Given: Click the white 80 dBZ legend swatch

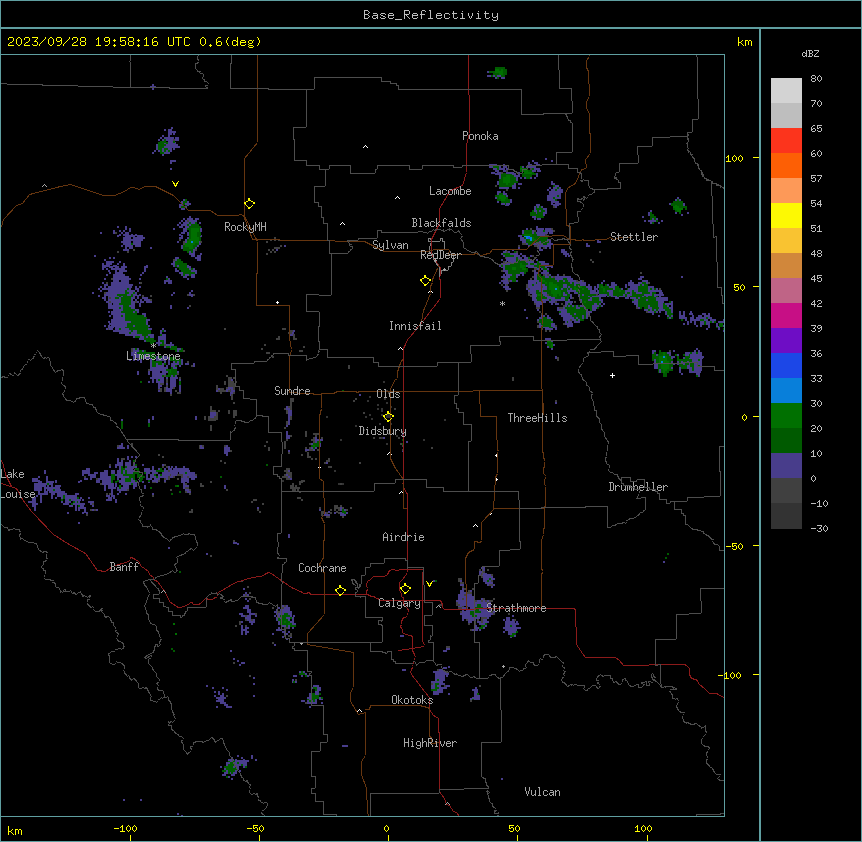Looking at the screenshot, I should coord(786,91).
